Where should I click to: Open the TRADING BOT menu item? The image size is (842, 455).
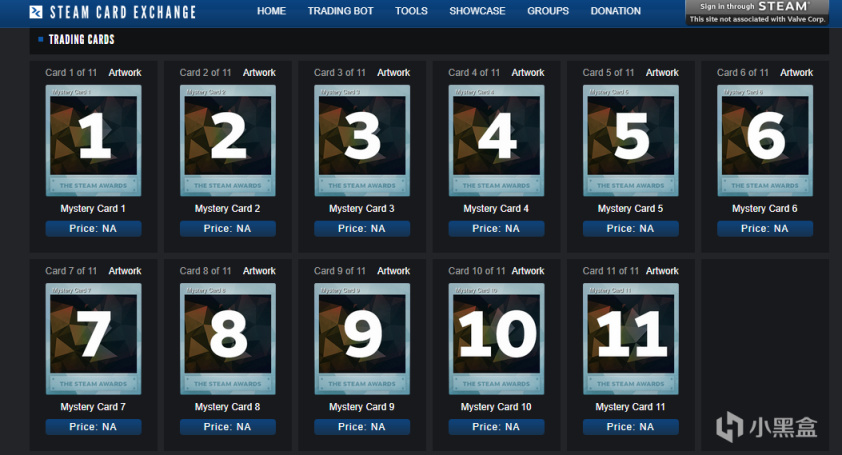point(340,11)
